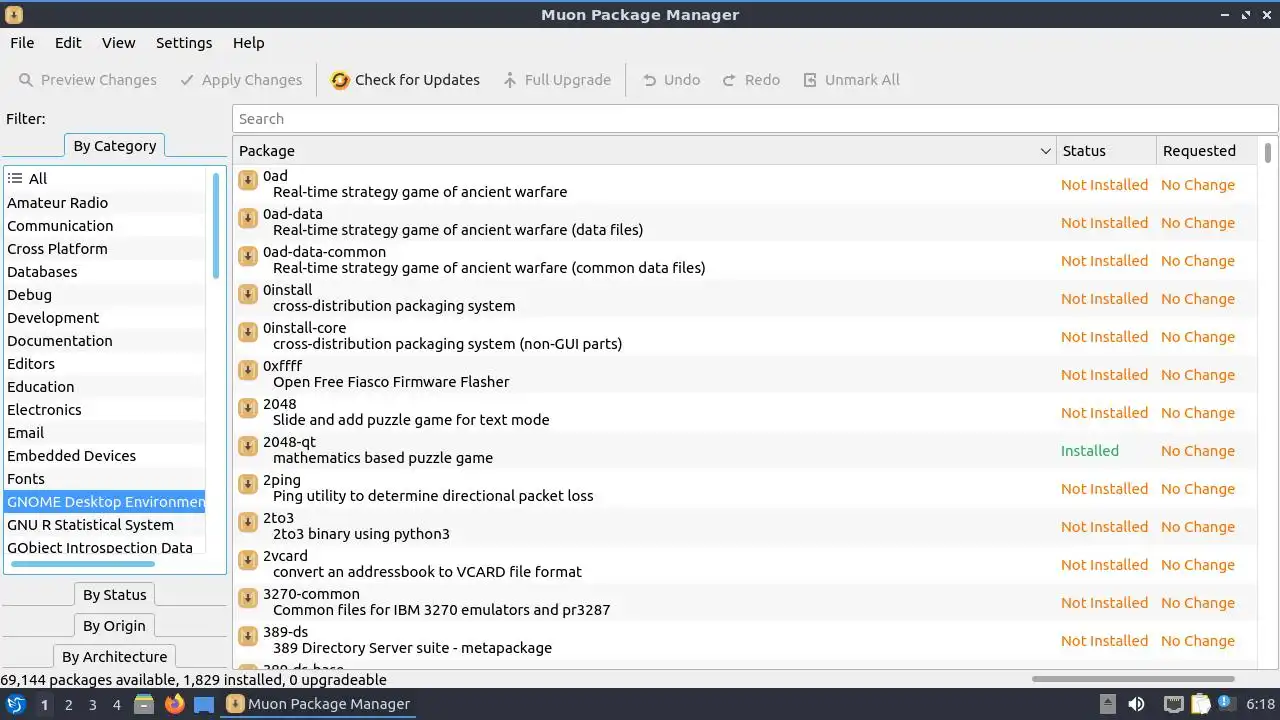This screenshot has width=1280, height=720.
Task: Click the 0ad-data package icon
Action: coord(248,218)
